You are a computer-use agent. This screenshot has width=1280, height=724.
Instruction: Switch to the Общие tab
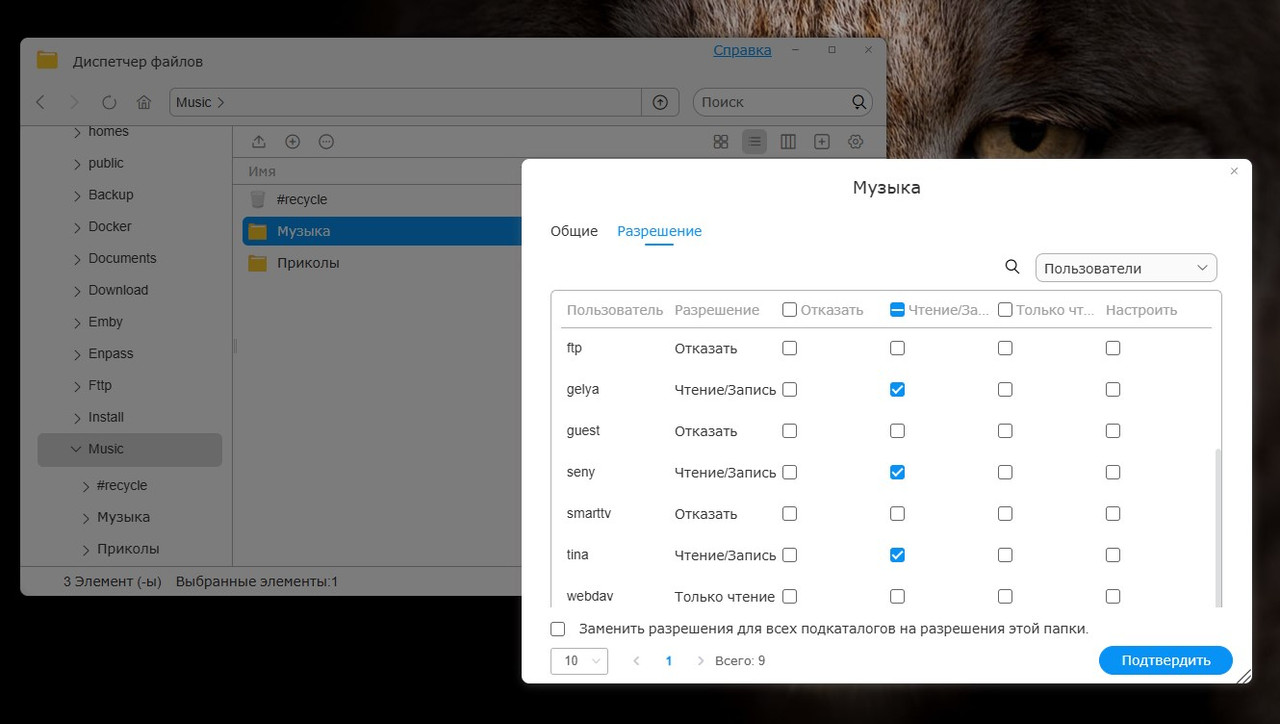(574, 231)
